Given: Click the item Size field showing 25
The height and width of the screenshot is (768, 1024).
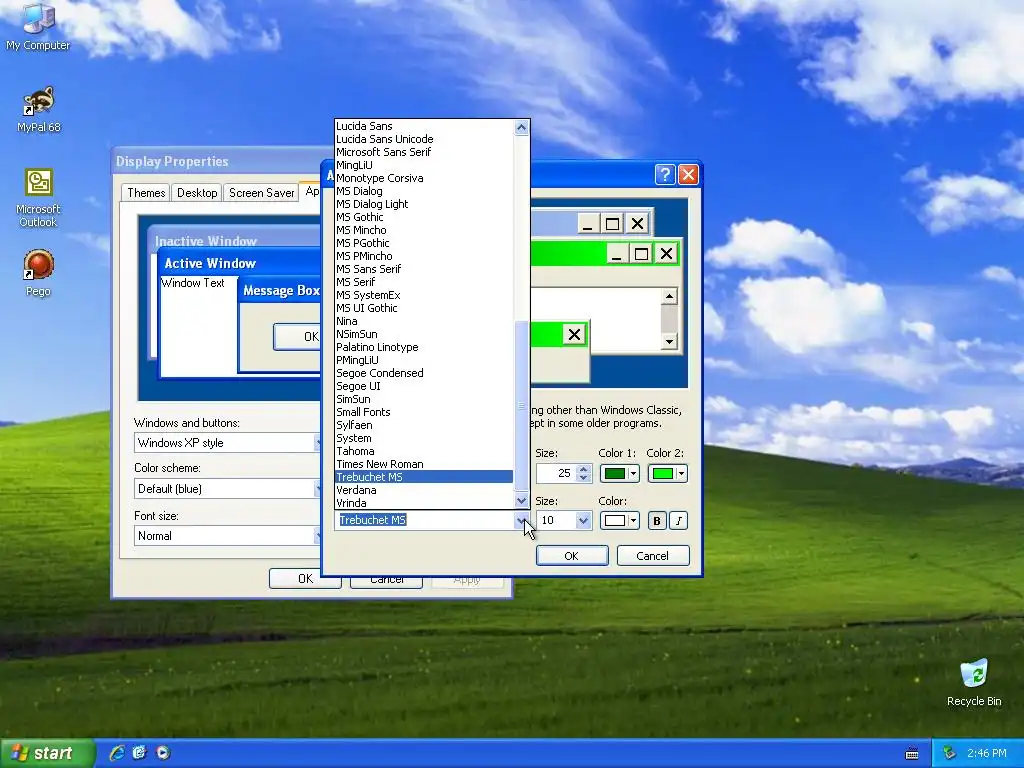Looking at the screenshot, I should (x=556, y=473).
